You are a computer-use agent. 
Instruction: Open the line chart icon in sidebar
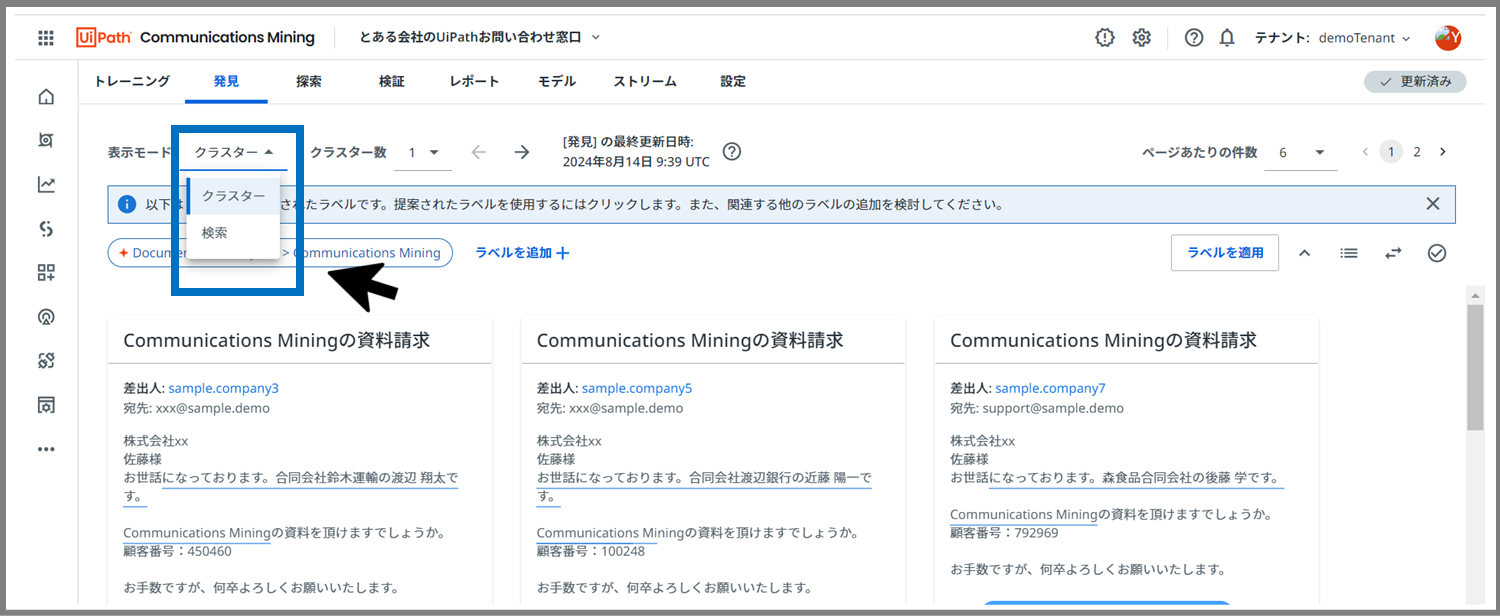[x=46, y=185]
